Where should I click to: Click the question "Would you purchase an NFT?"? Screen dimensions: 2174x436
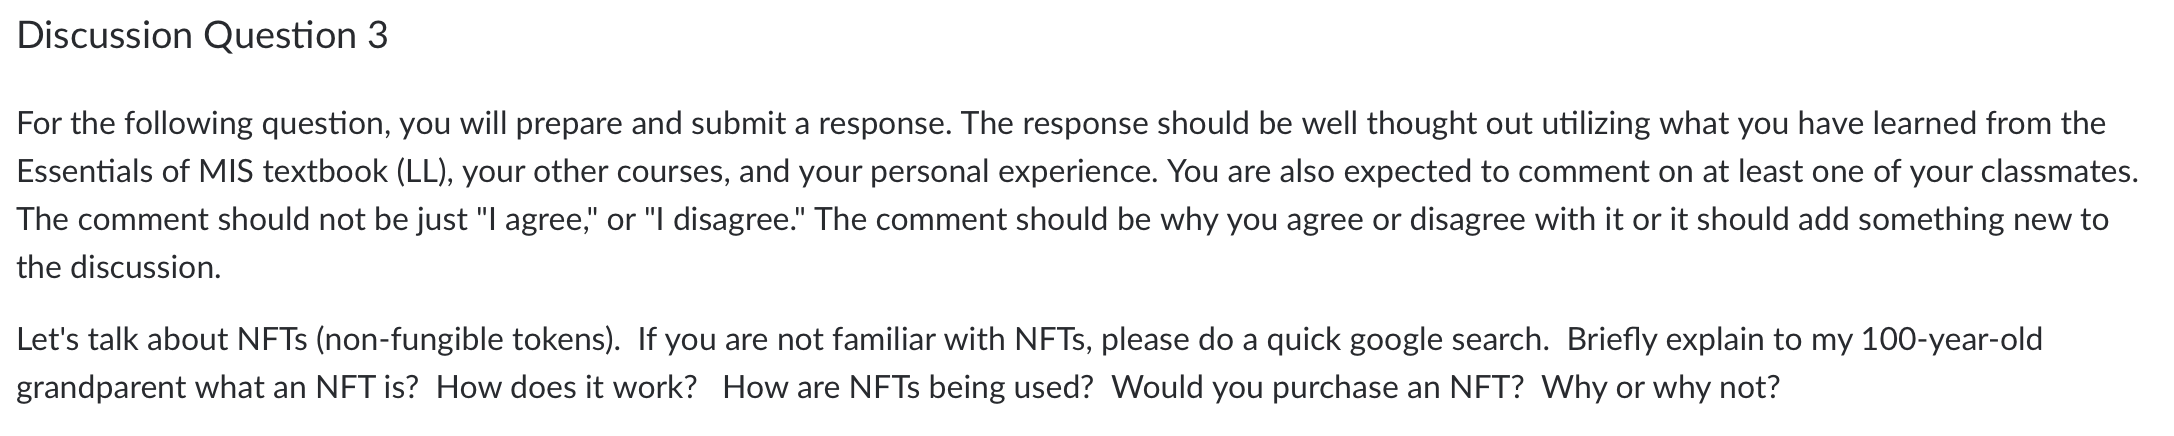click(x=1317, y=388)
